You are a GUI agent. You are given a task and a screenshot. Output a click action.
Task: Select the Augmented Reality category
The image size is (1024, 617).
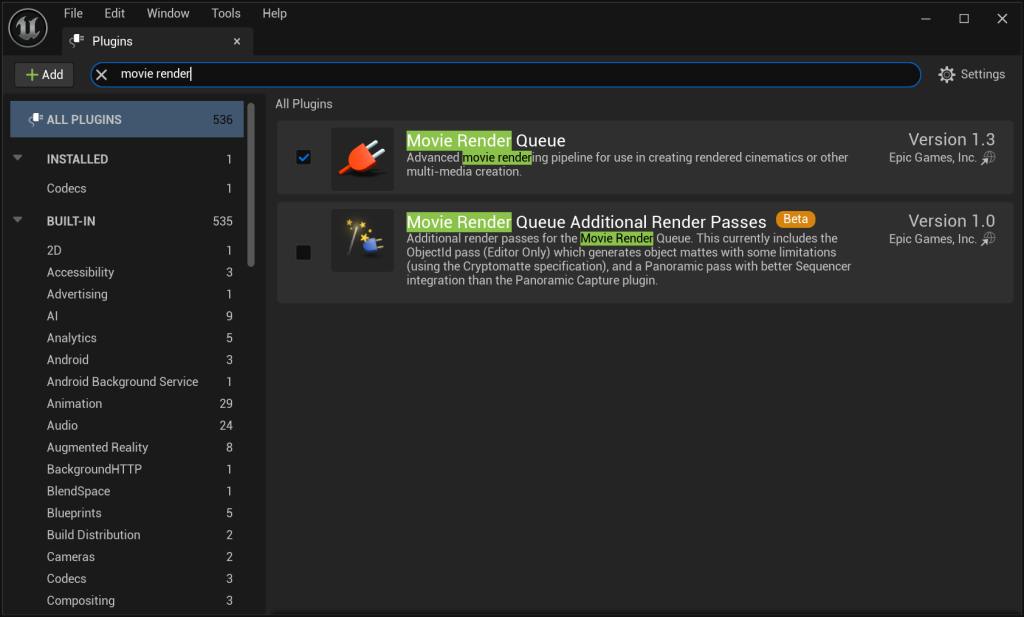pos(127,447)
